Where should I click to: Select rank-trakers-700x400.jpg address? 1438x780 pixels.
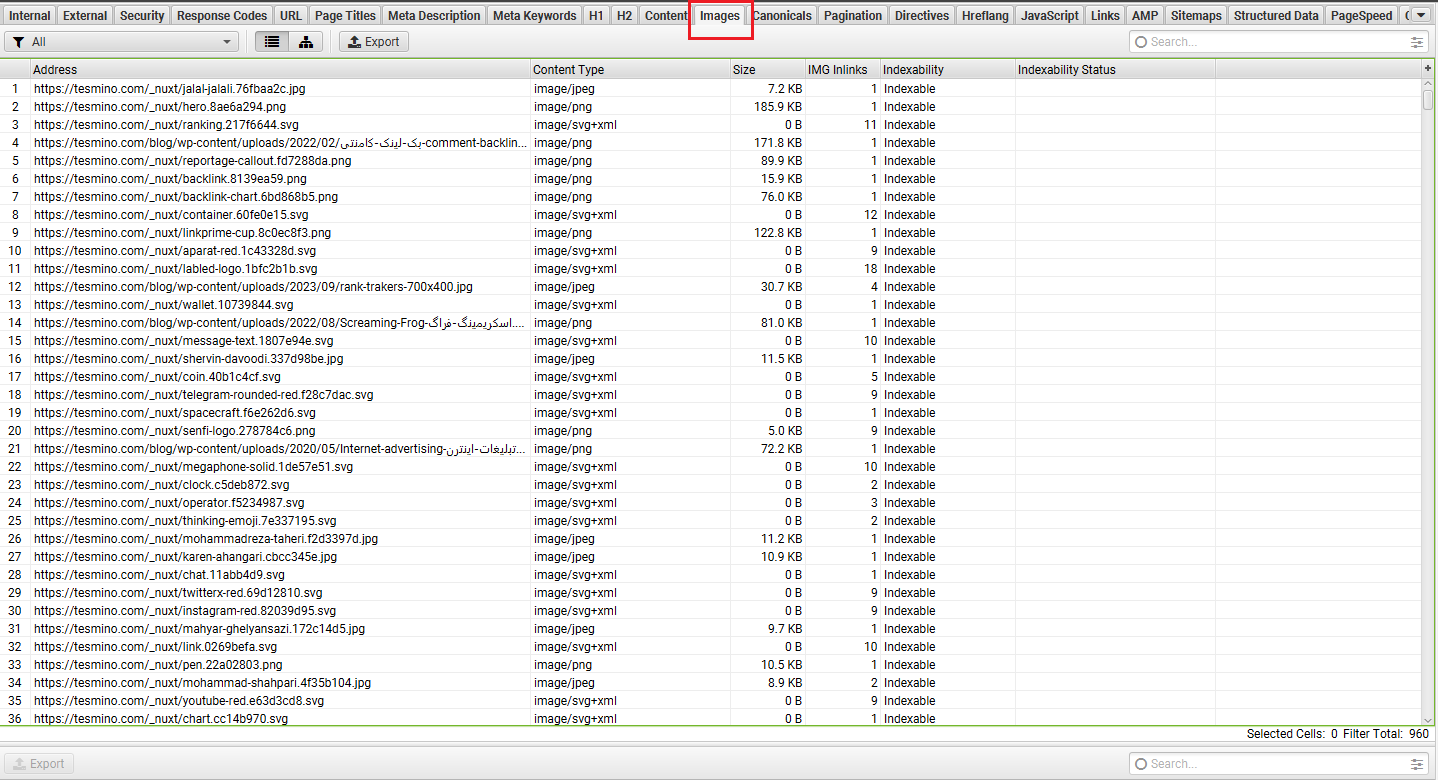tap(253, 287)
